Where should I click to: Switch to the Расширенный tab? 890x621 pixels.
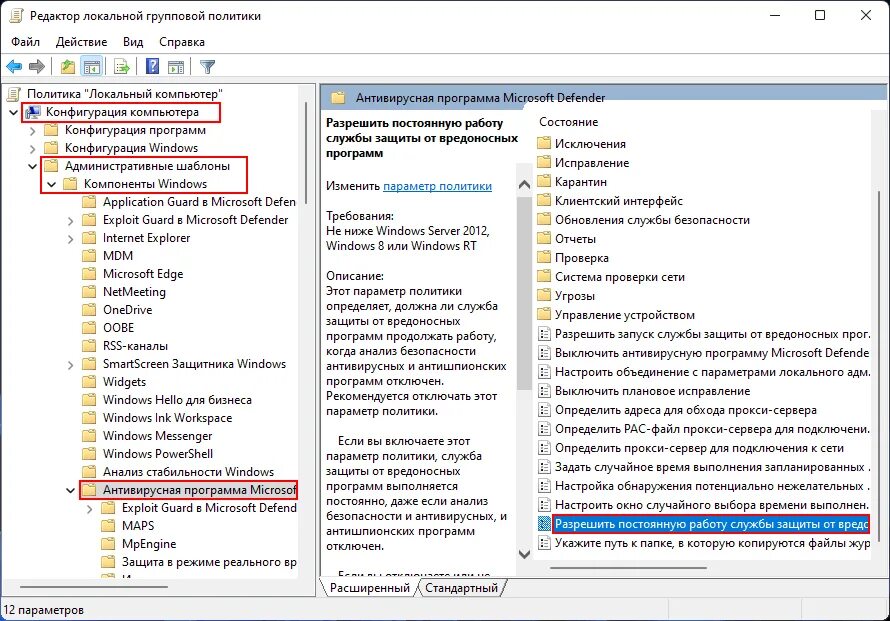370,588
